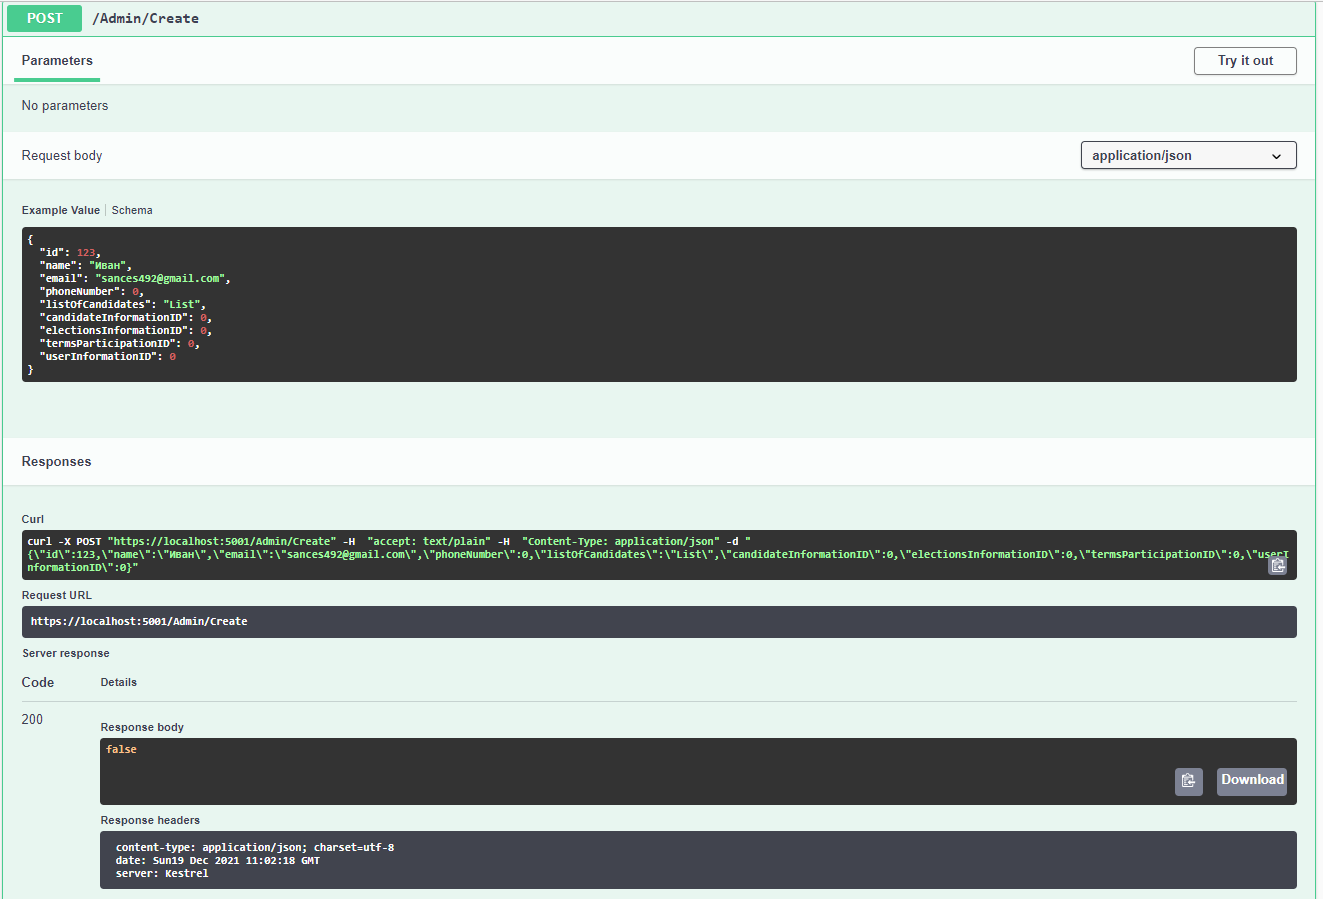Screen dimensions: 1323x899
Task: Click the "name" line in example JSON
Action: (x=85, y=266)
